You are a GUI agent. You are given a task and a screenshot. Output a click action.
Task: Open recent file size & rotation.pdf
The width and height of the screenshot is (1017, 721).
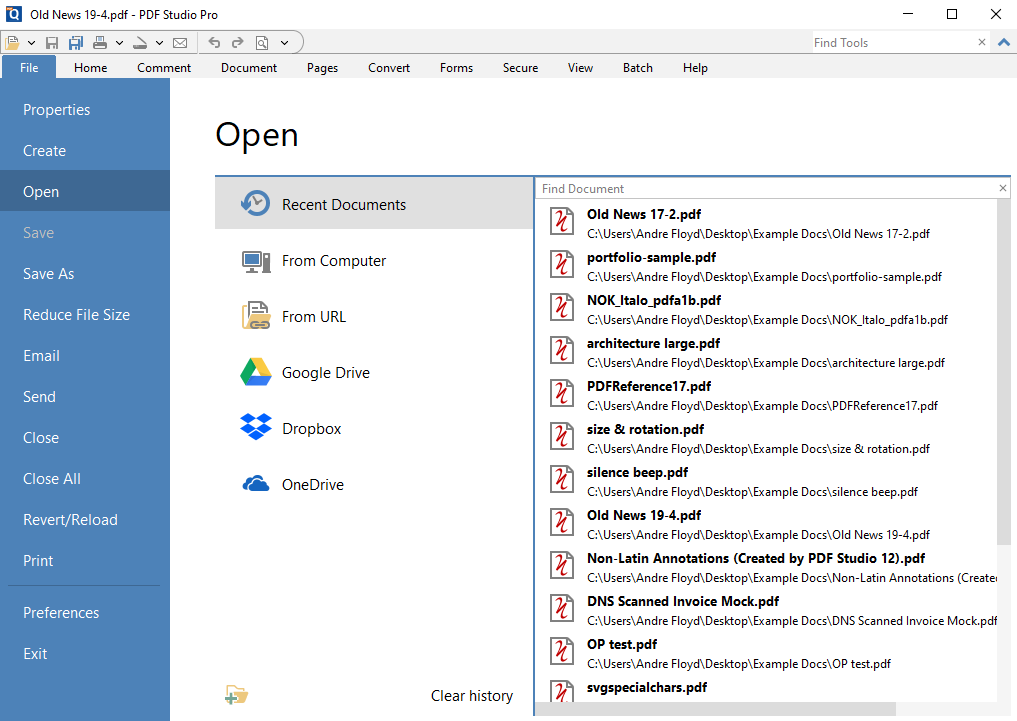(767, 439)
